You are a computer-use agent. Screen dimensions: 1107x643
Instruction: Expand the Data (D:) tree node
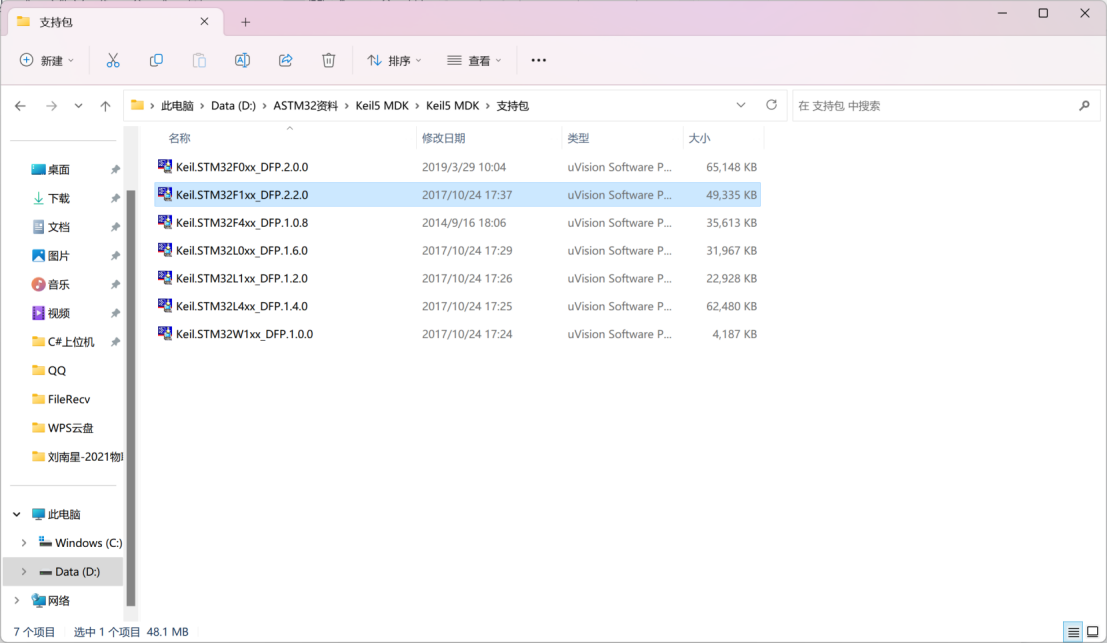(x=24, y=572)
